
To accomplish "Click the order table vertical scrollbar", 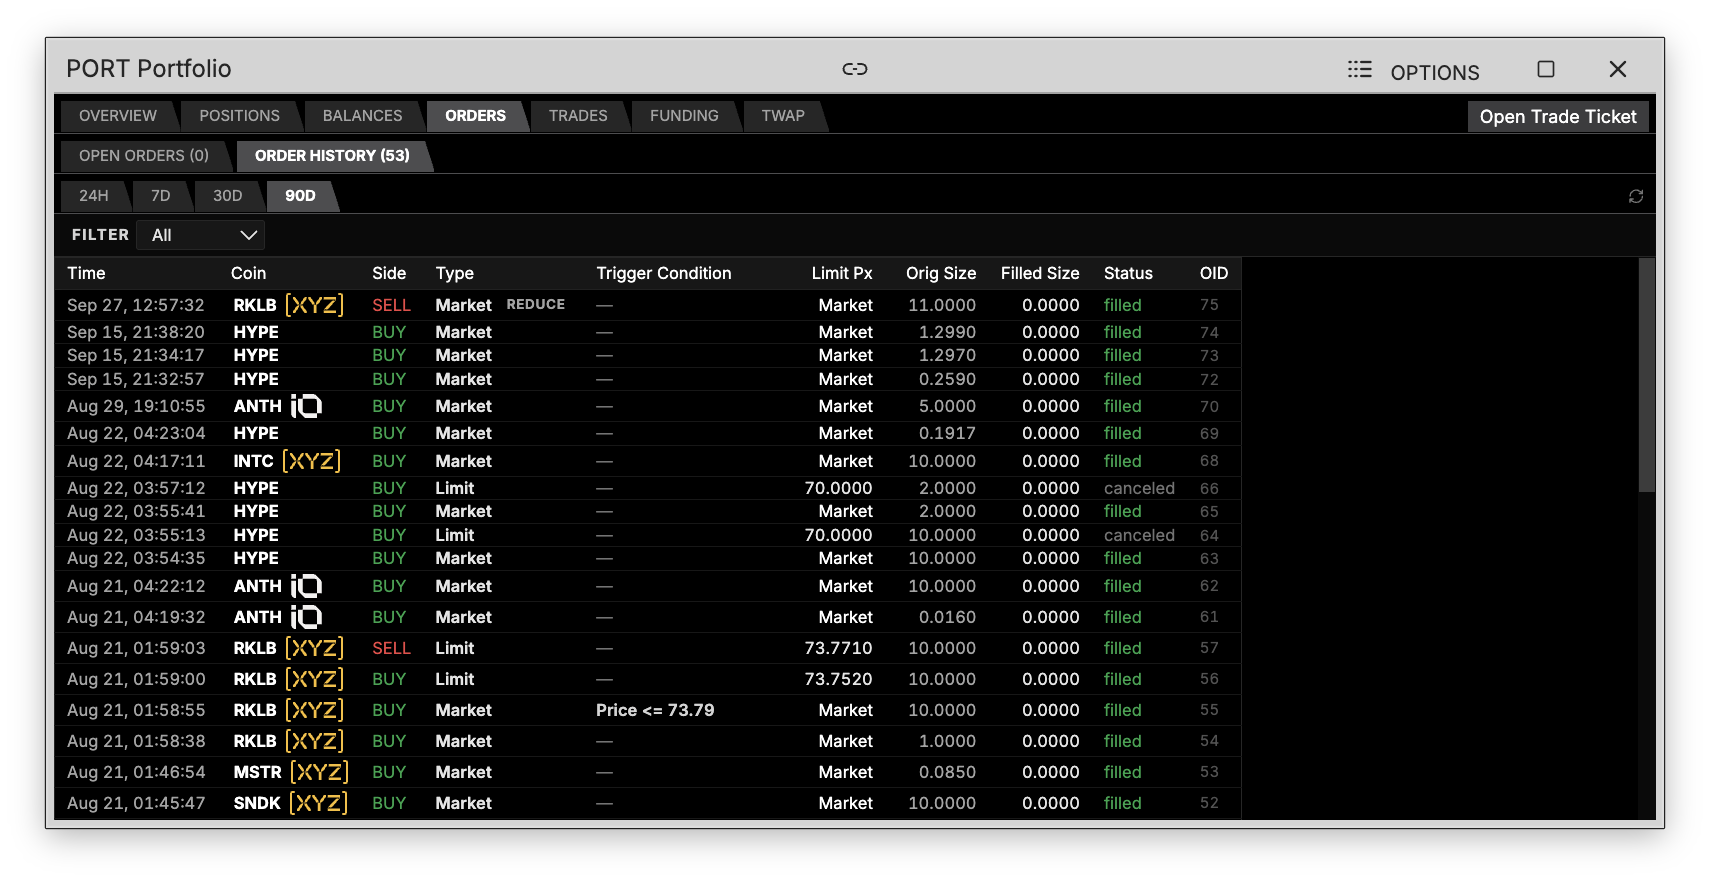I will (1646, 375).
